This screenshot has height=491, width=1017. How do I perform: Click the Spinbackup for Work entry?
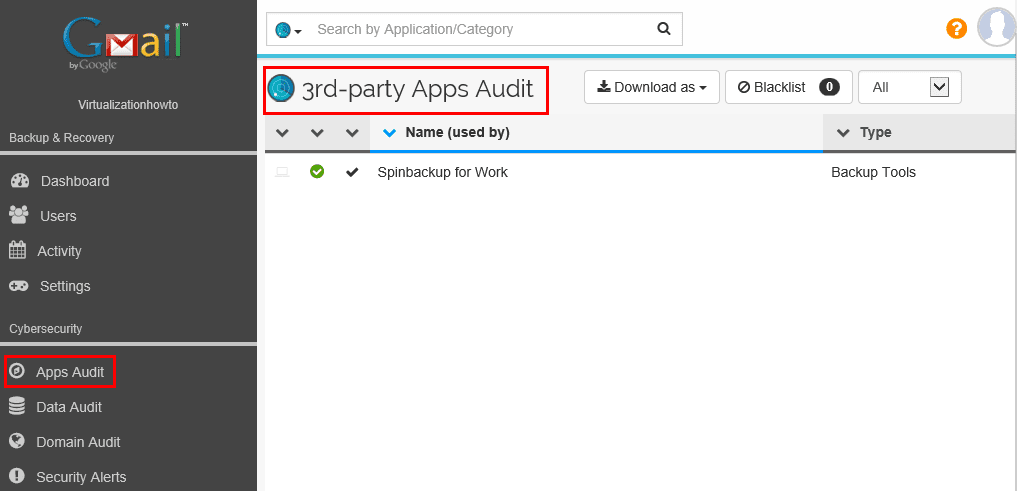[442, 172]
